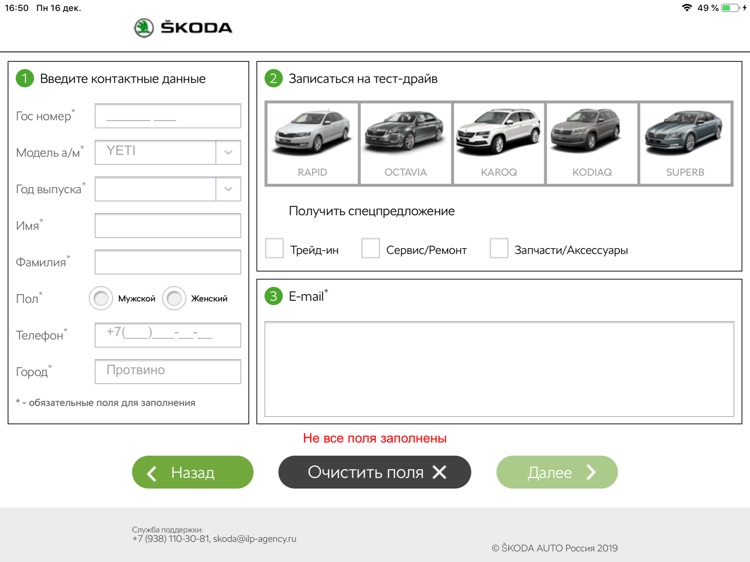Pick the SUPERB car tile
The height and width of the screenshot is (562, 750).
[x=685, y=143]
